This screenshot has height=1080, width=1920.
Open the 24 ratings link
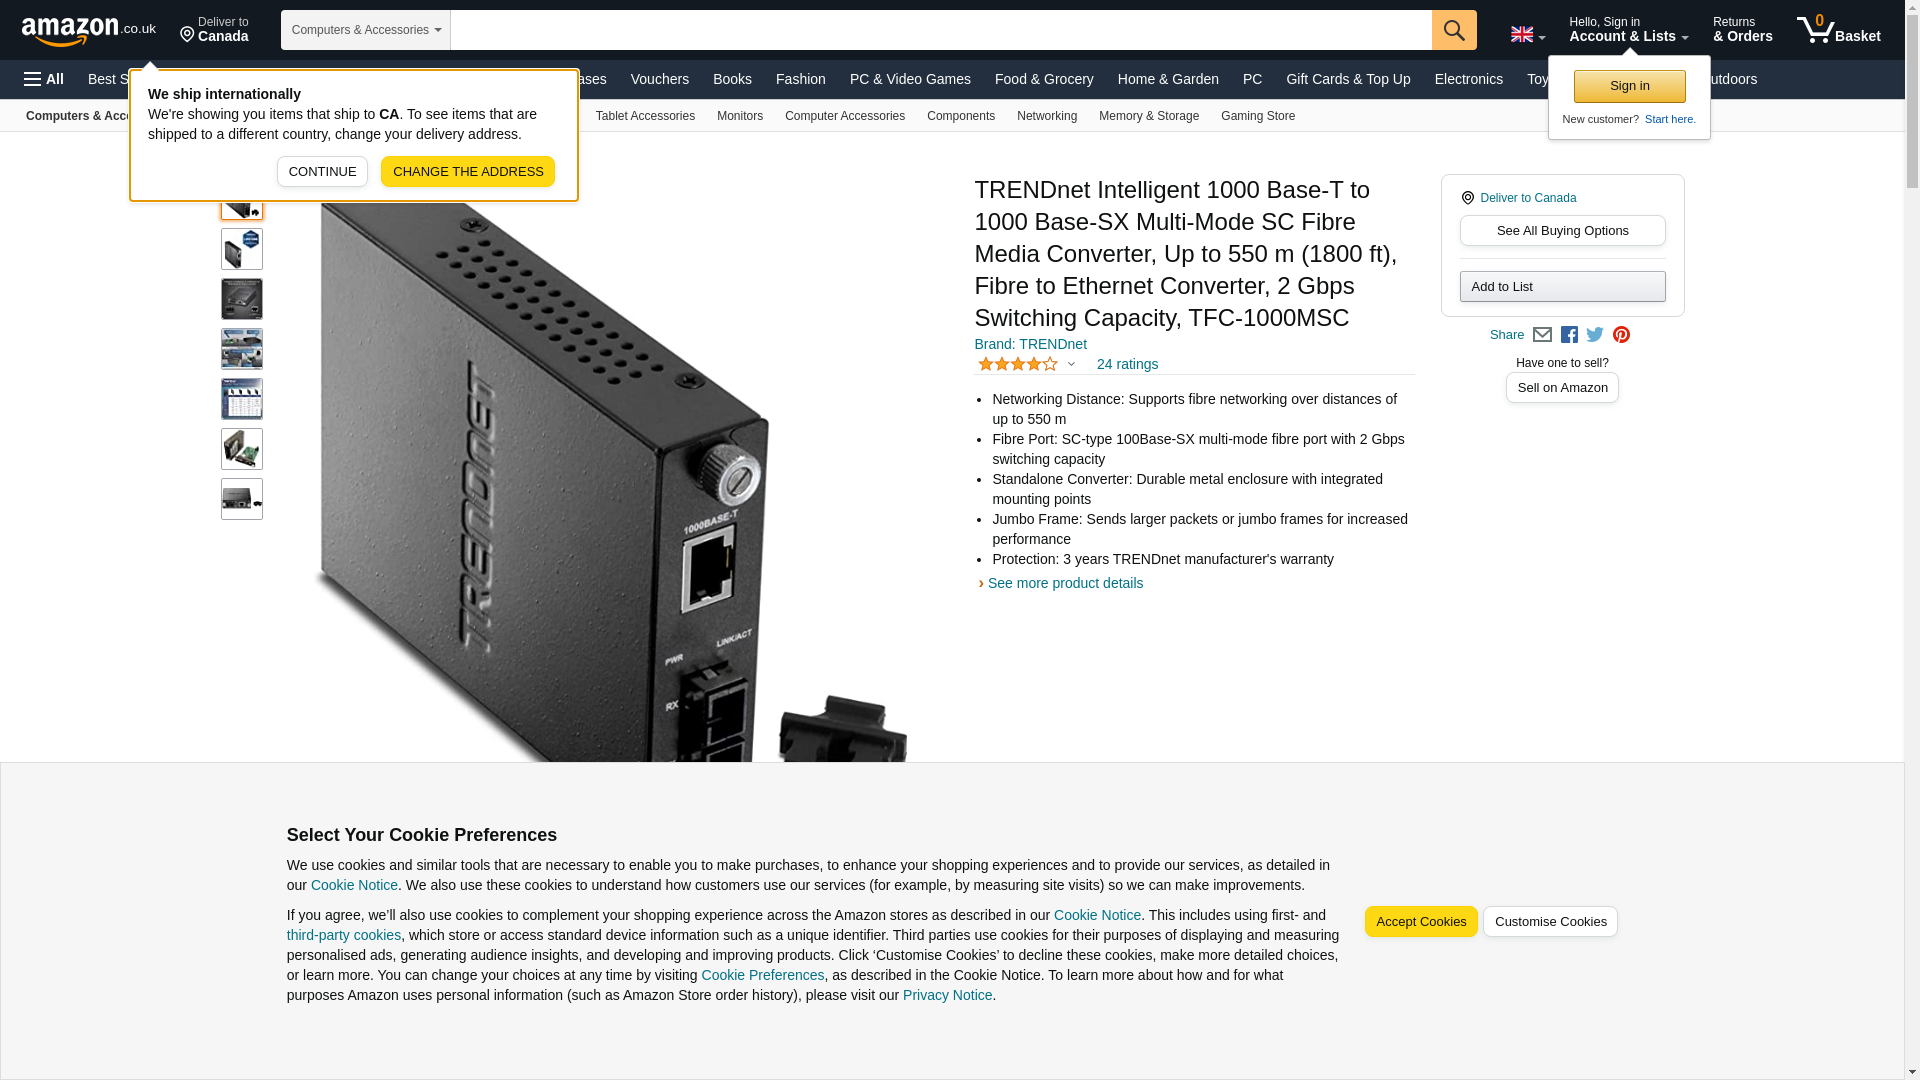pos(1127,364)
